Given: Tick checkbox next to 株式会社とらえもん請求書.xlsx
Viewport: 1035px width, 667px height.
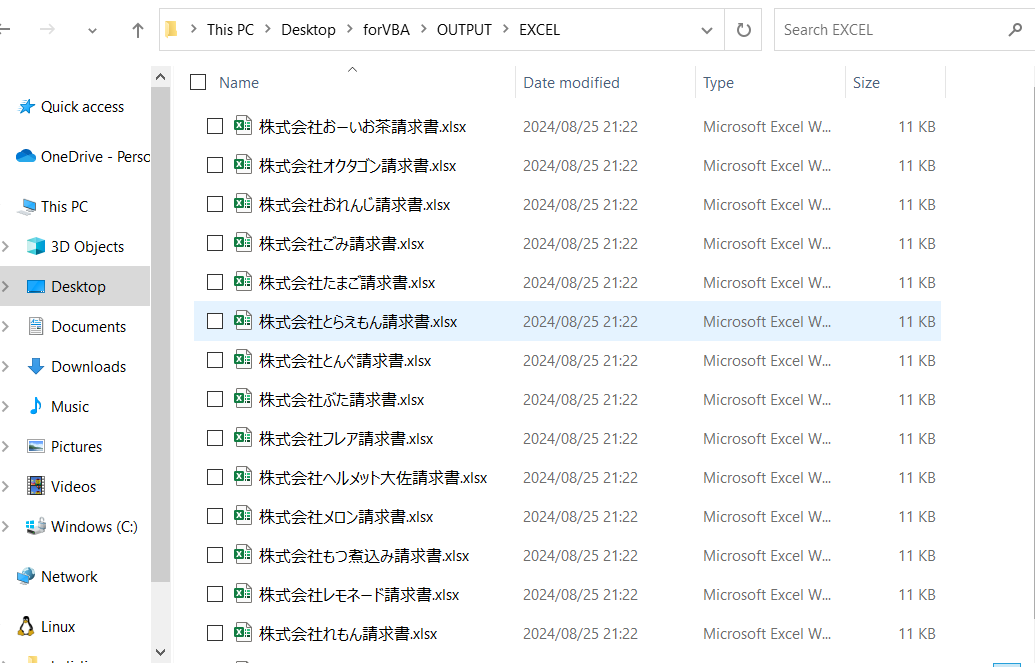Looking at the screenshot, I should click(215, 321).
